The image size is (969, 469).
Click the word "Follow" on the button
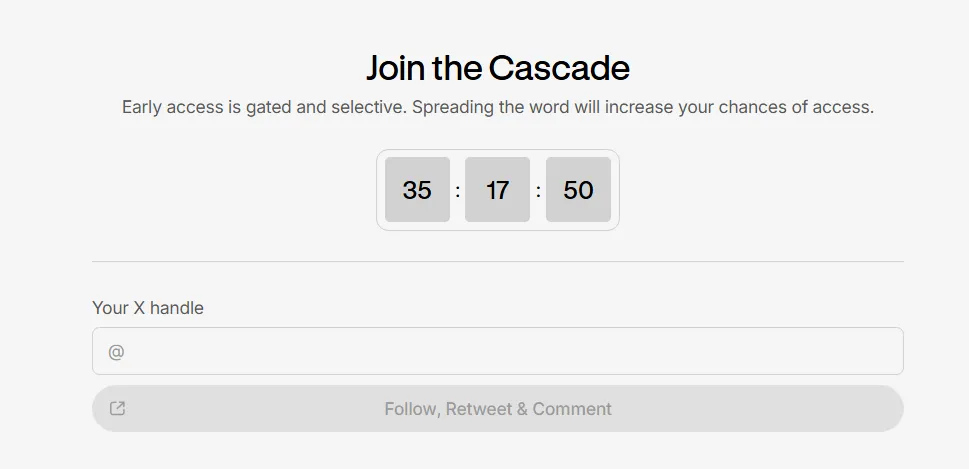coord(410,409)
